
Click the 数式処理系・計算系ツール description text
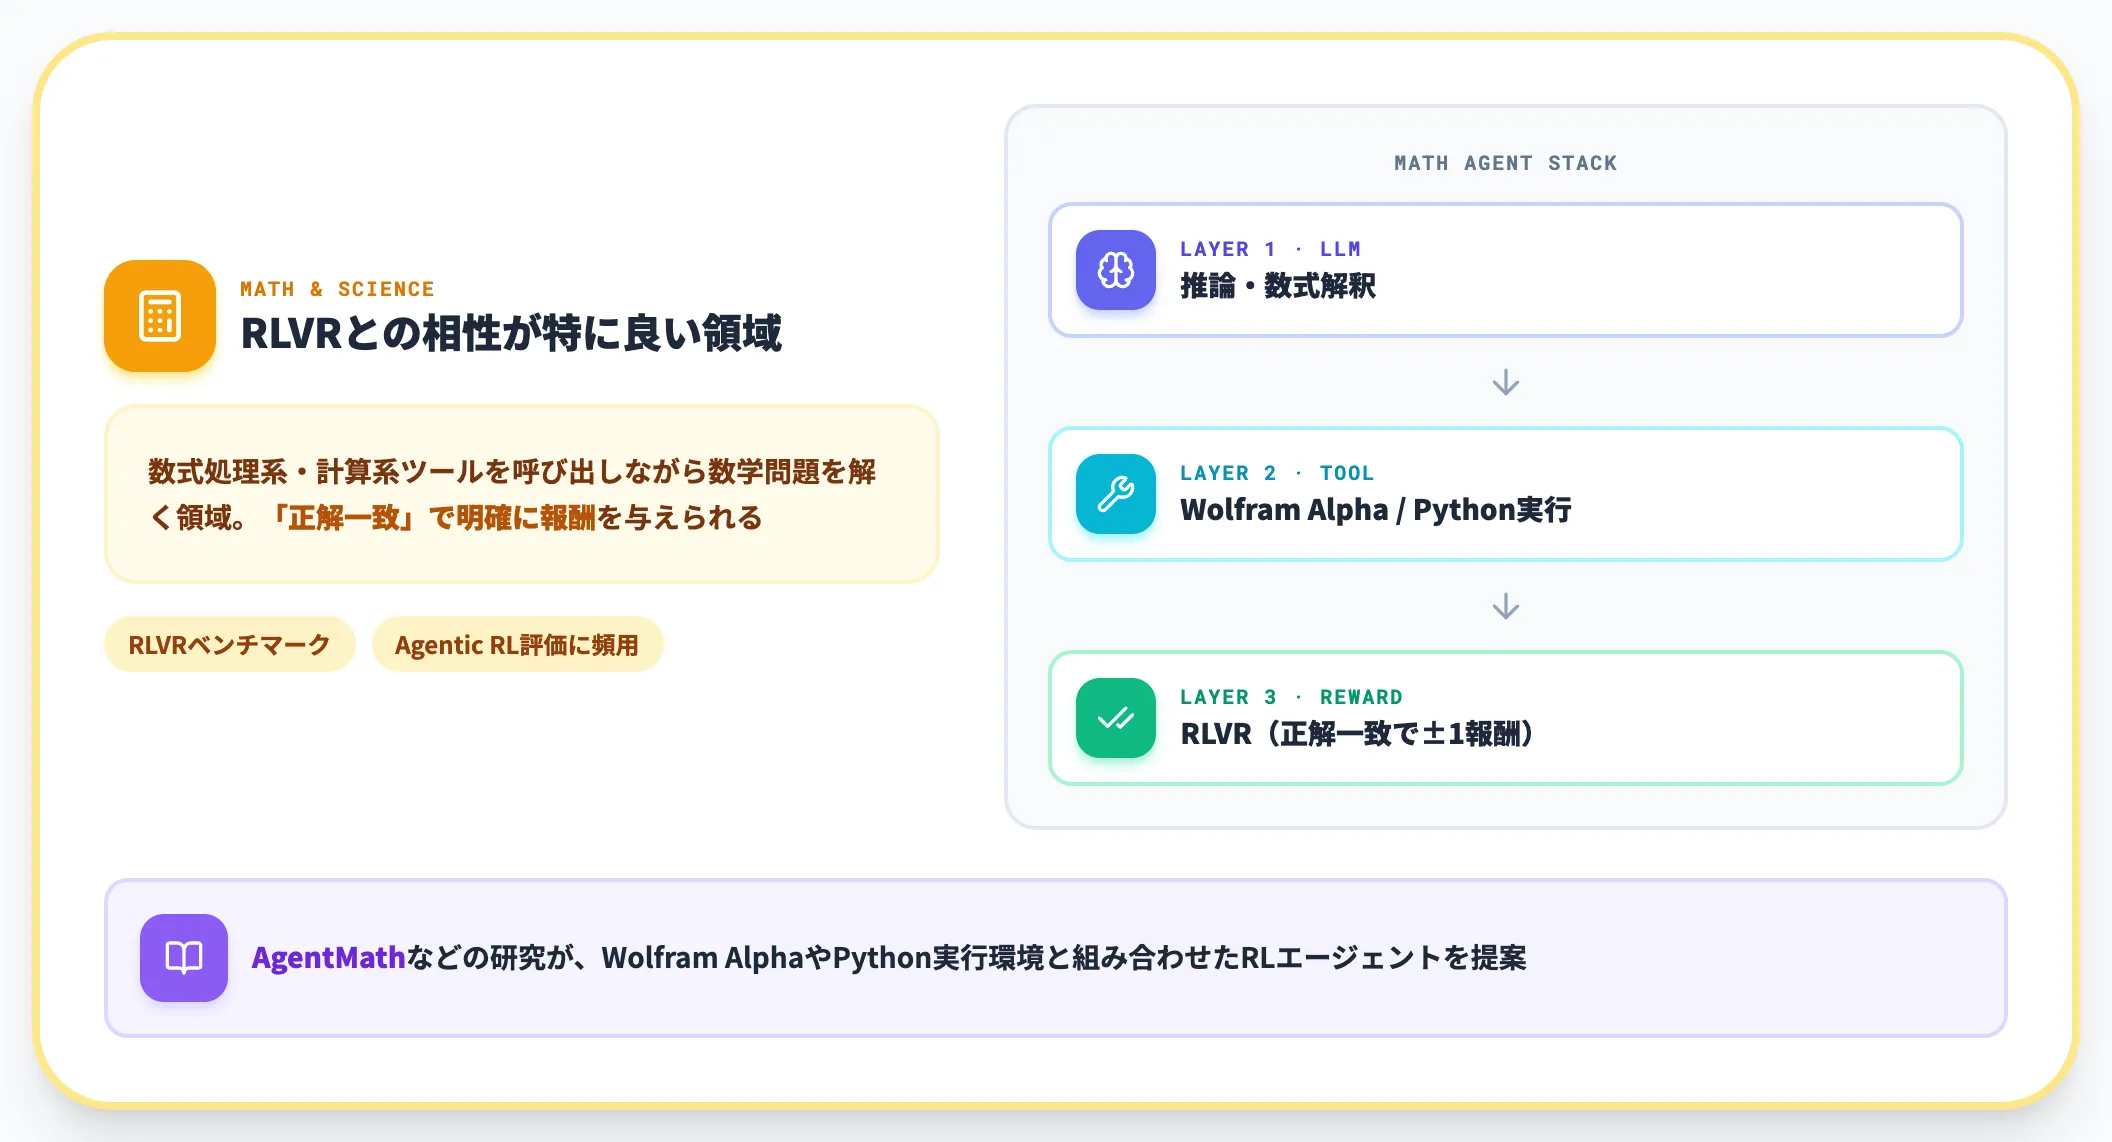(x=512, y=495)
